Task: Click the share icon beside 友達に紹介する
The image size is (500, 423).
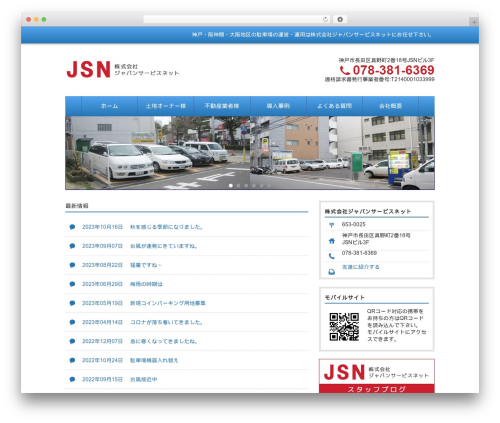Action: pyautogui.click(x=331, y=272)
